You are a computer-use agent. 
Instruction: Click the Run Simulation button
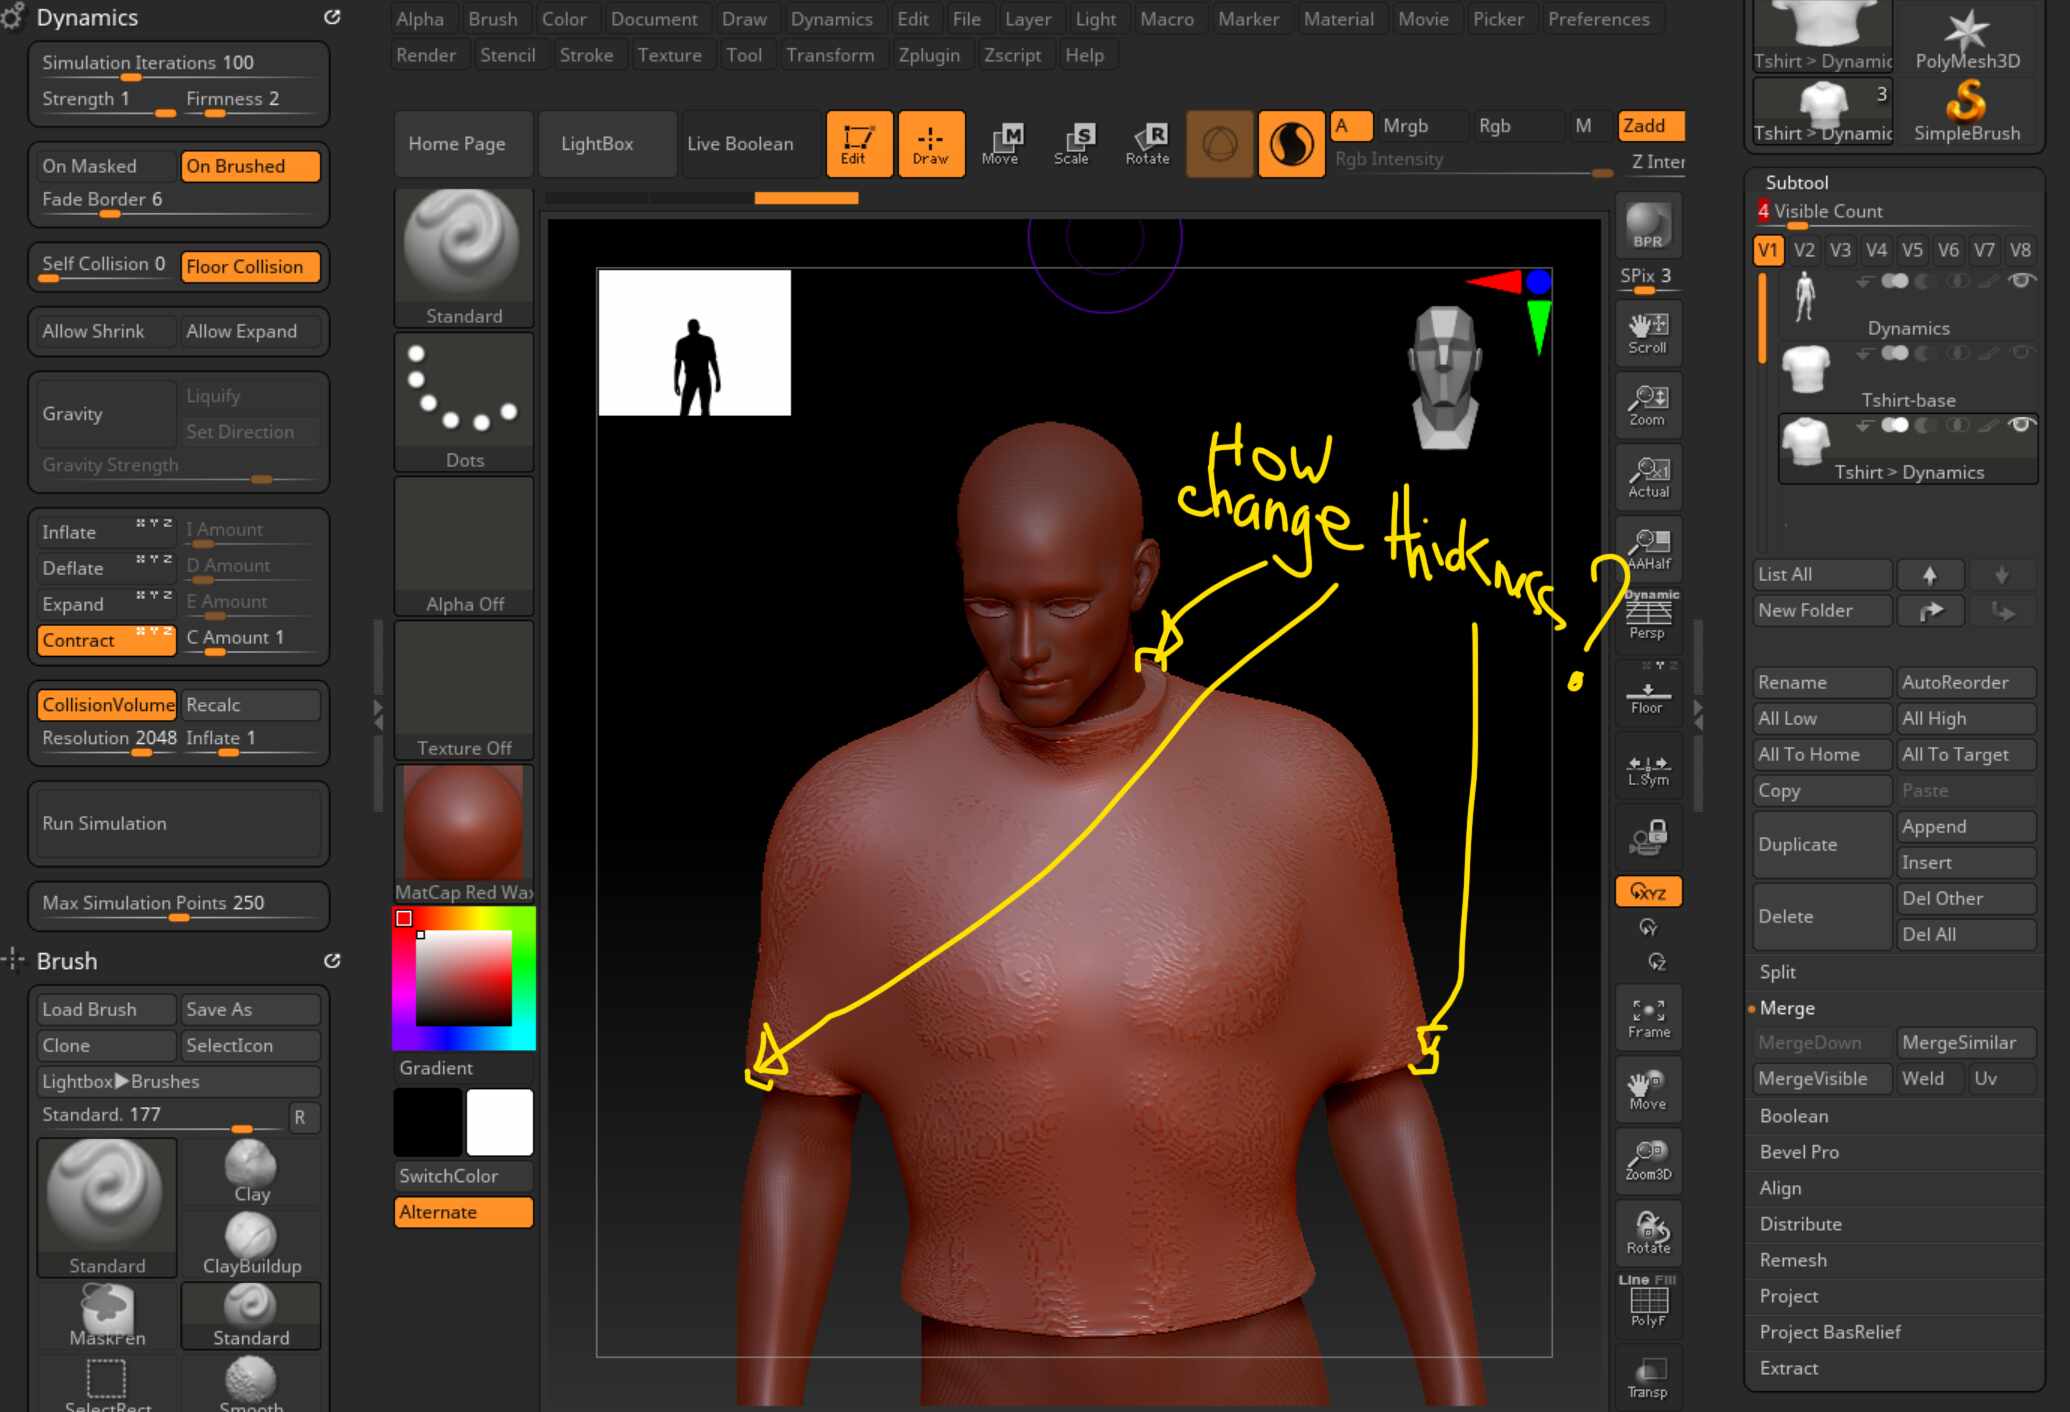click(178, 824)
